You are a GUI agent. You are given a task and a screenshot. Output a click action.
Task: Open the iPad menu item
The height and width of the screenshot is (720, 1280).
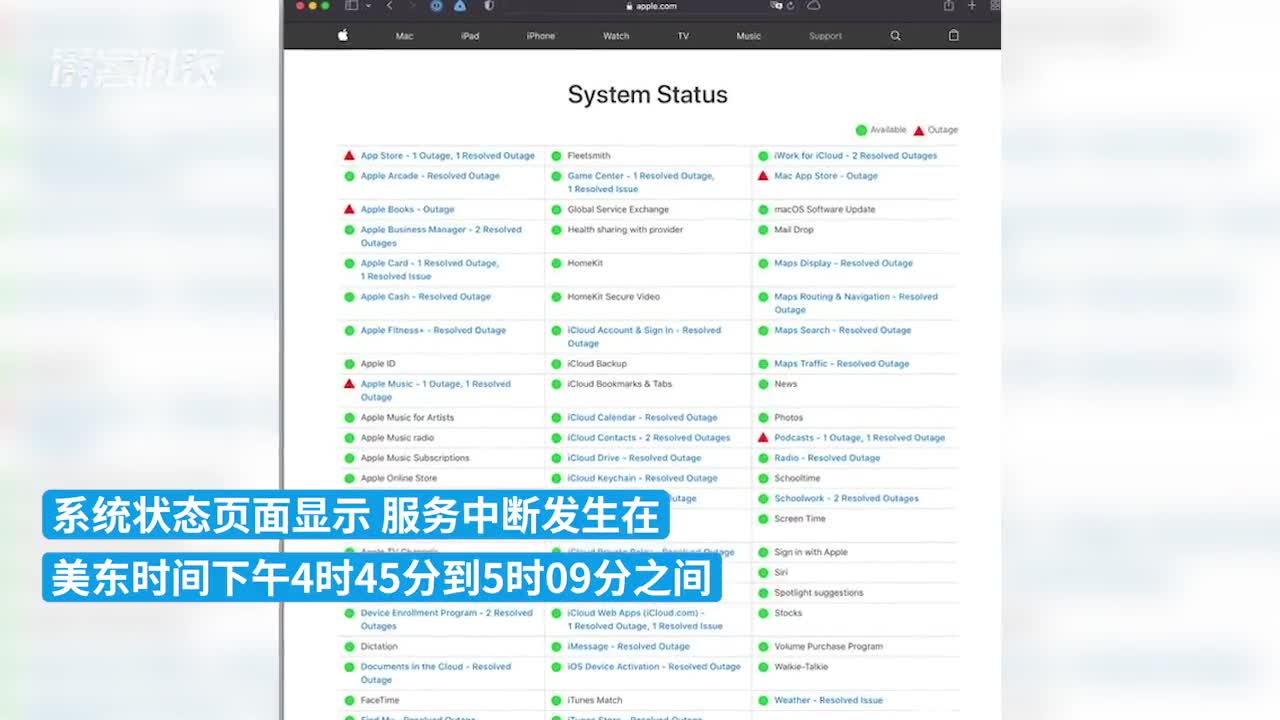pyautogui.click(x=470, y=36)
